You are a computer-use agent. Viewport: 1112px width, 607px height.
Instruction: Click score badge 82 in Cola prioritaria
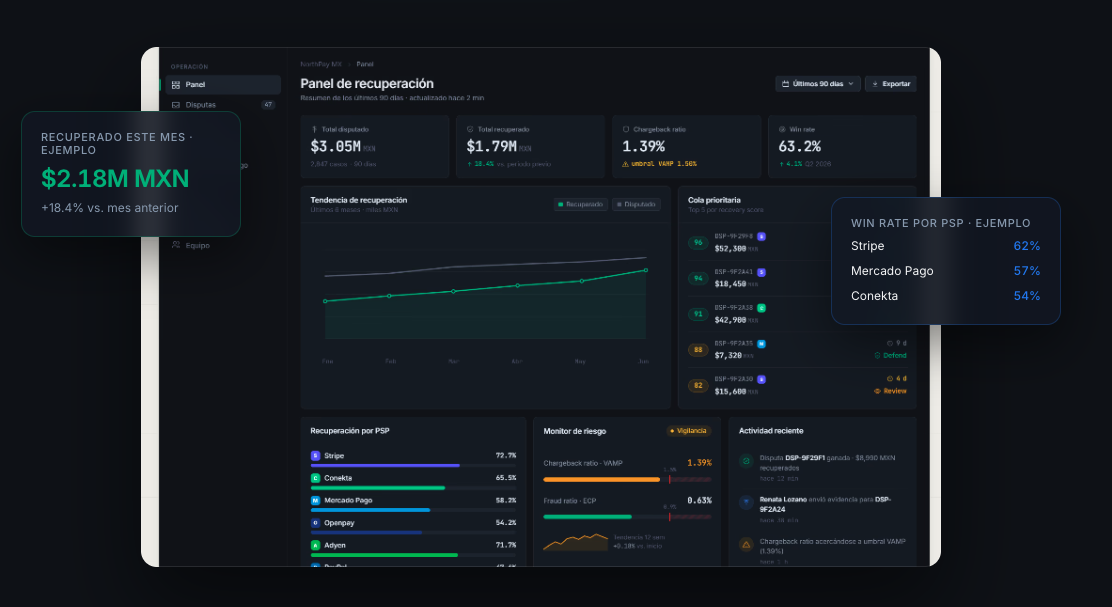click(x=698, y=385)
